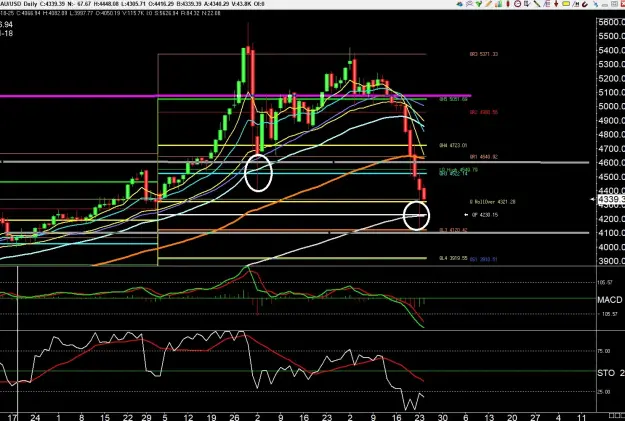The image size is (625, 421).
Task: Click the horizontal line H tool icon
Action: click(576, 4)
